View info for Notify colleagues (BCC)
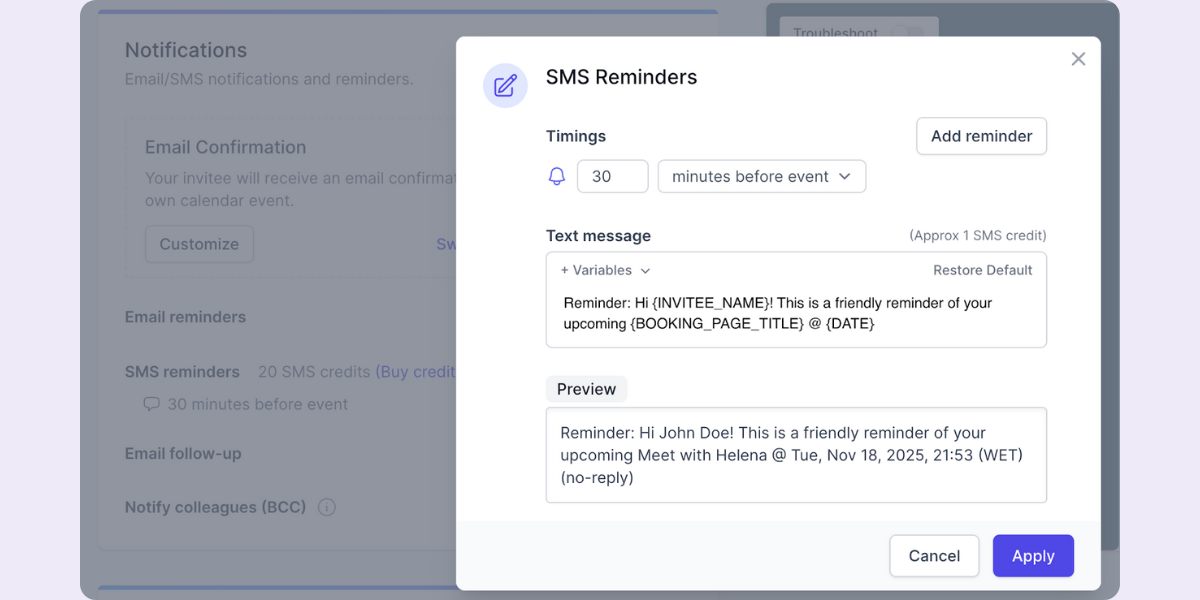The height and width of the screenshot is (600, 1200). point(326,507)
